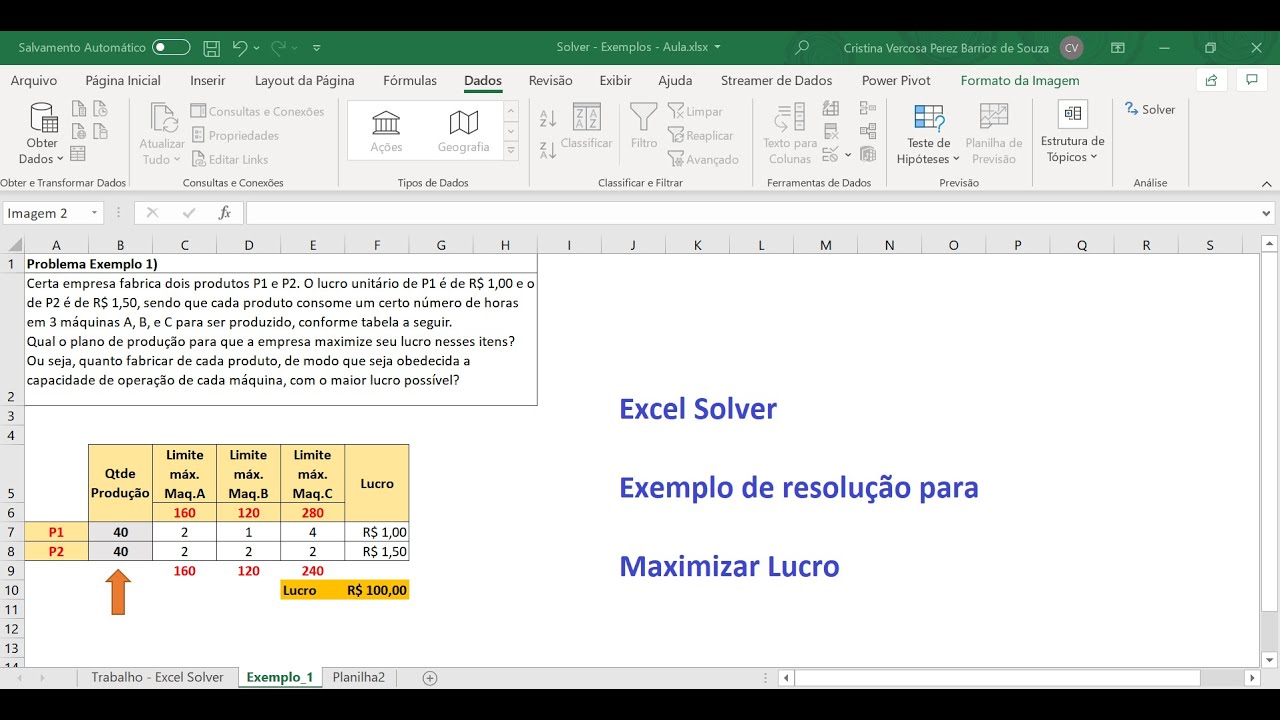1280x720 pixels.
Task: Open the Data Validation dropdown arrow
Action: pyautogui.click(x=848, y=155)
